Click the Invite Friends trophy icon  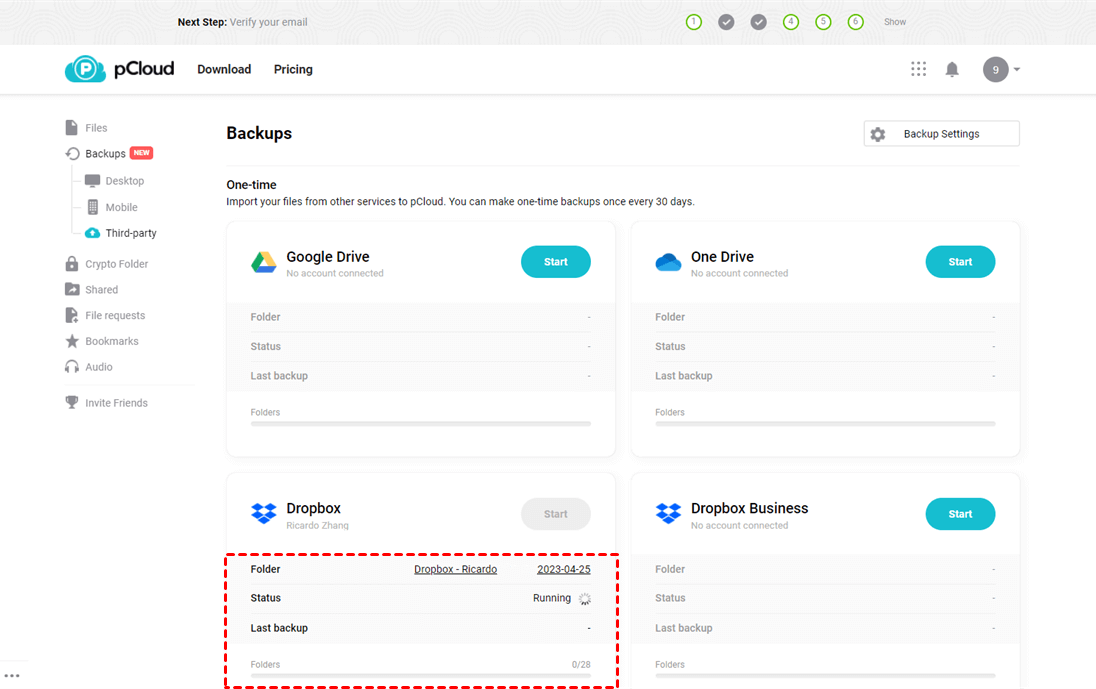point(72,403)
